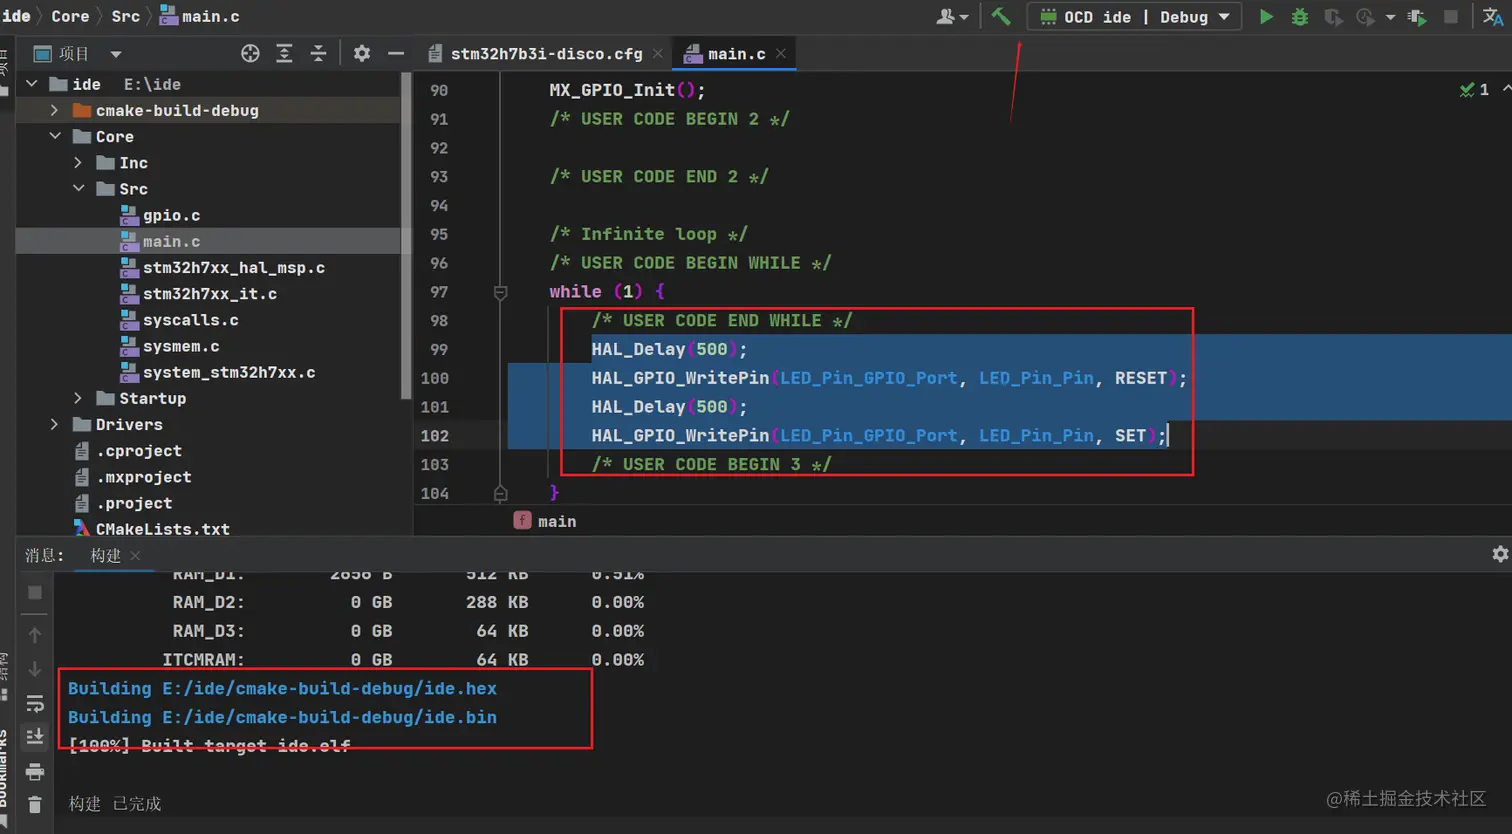Click line number 102 in gutter
This screenshot has width=1512, height=834.
coord(434,436)
